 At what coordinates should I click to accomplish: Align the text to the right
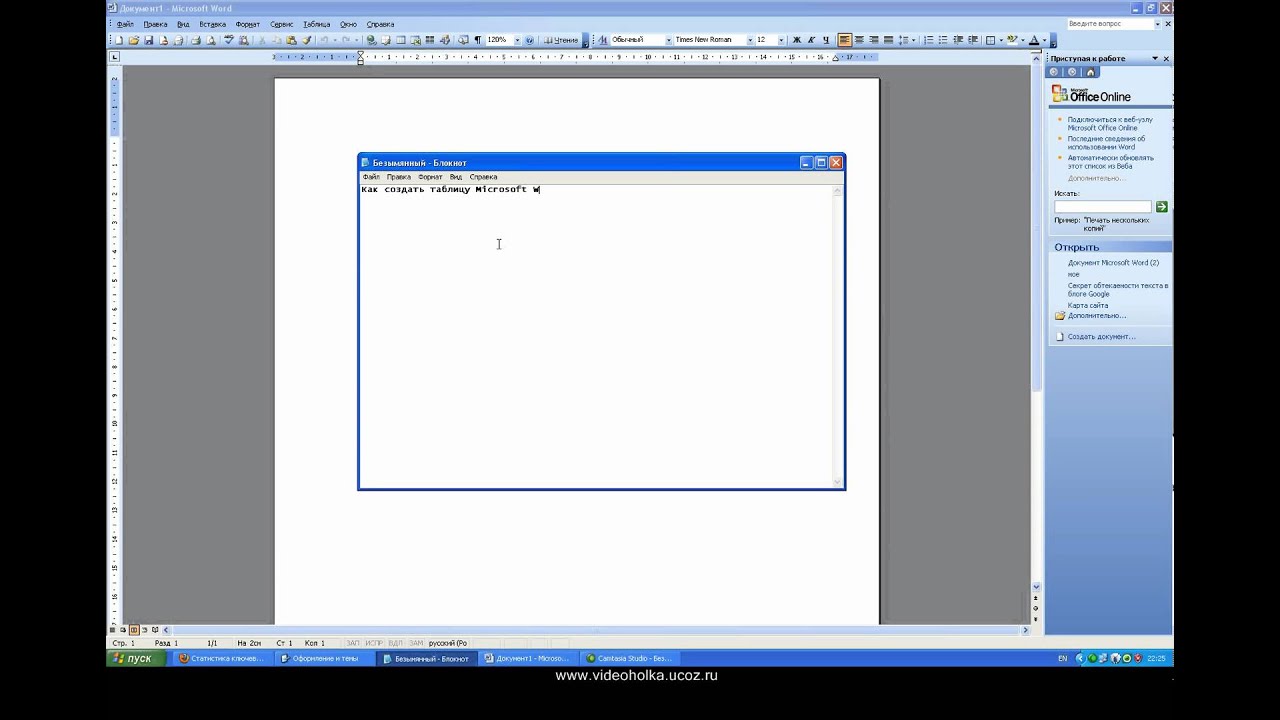click(x=874, y=40)
